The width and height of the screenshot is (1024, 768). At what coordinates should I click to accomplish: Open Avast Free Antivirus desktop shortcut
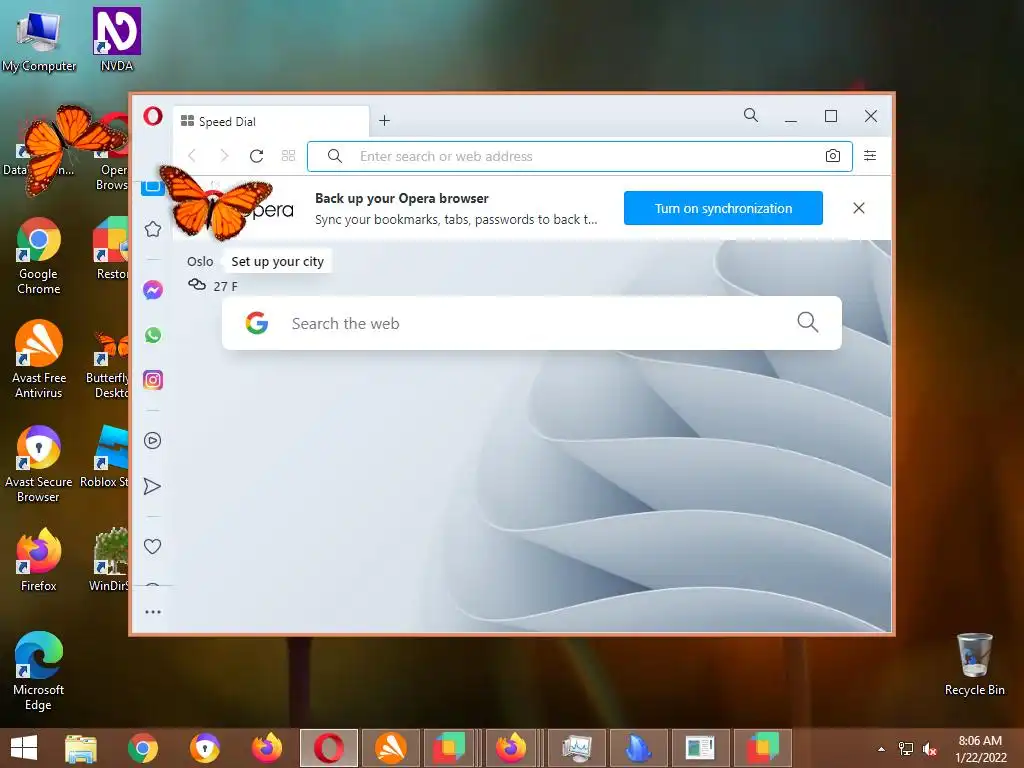(x=39, y=359)
